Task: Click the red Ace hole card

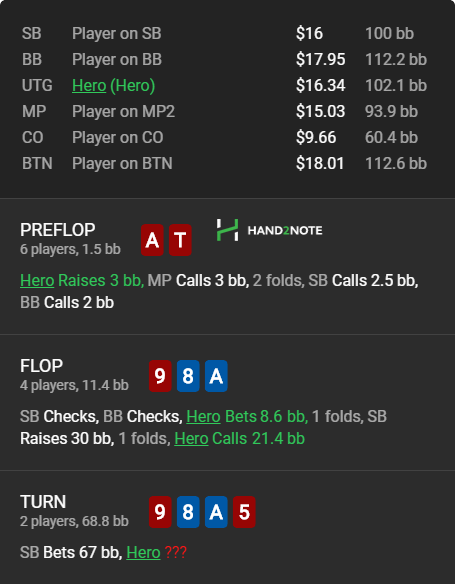Action: click(x=152, y=240)
